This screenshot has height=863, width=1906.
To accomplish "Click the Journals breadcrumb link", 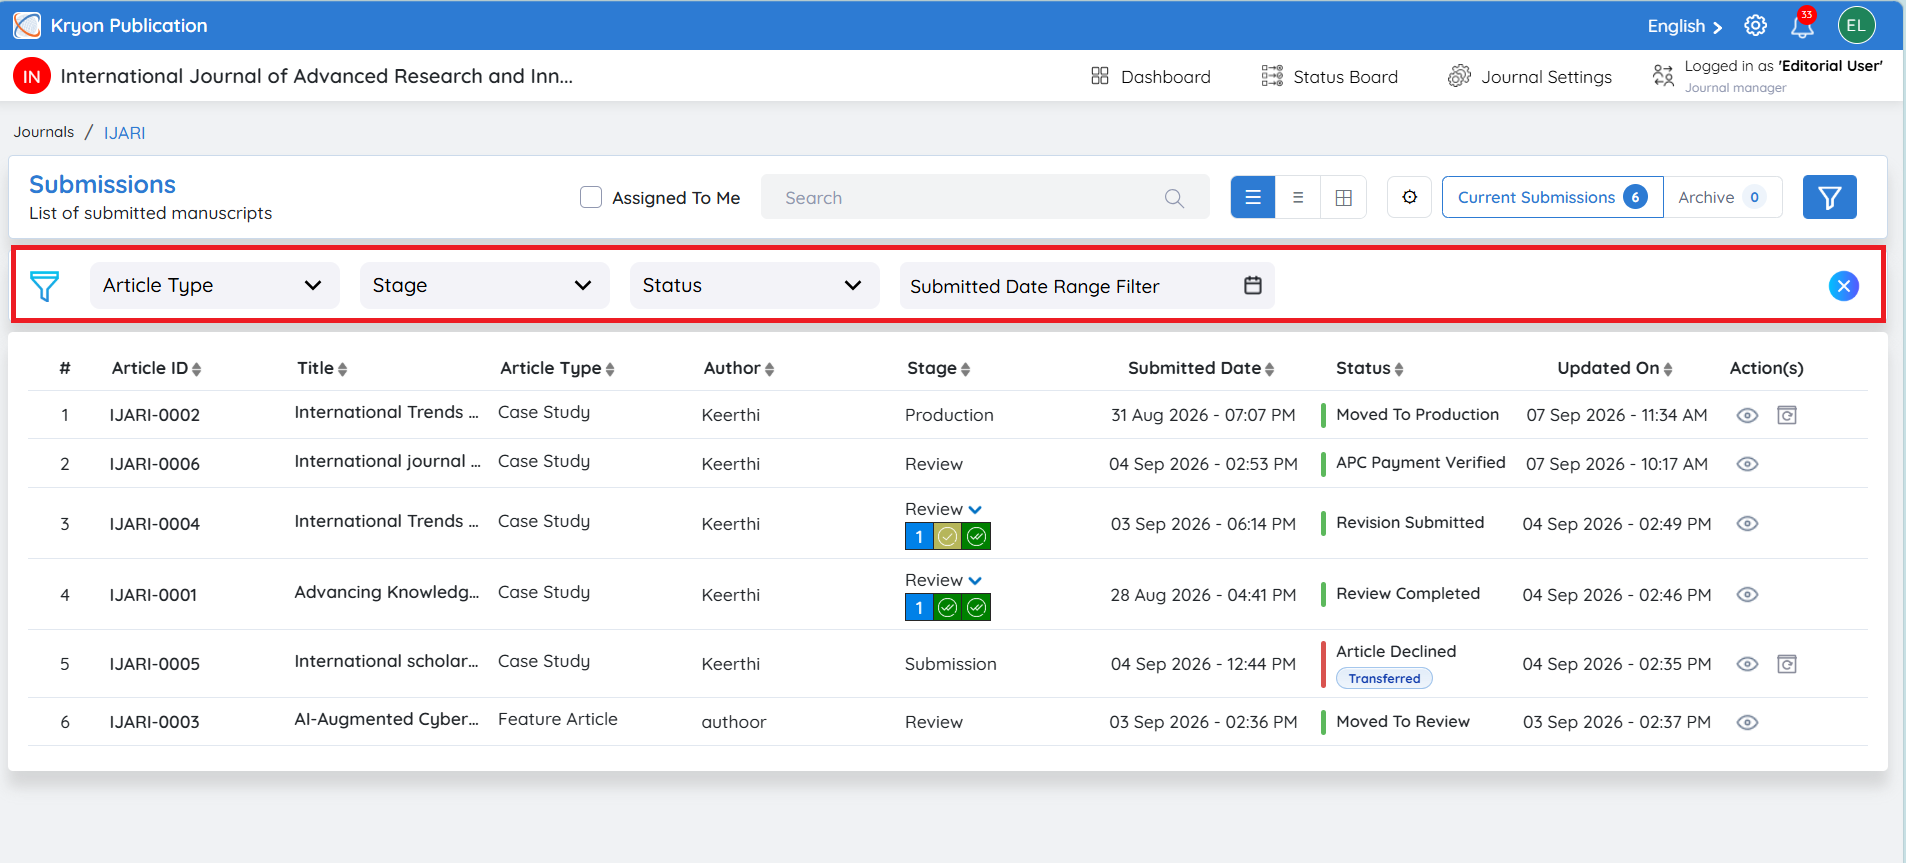I will tap(44, 132).
